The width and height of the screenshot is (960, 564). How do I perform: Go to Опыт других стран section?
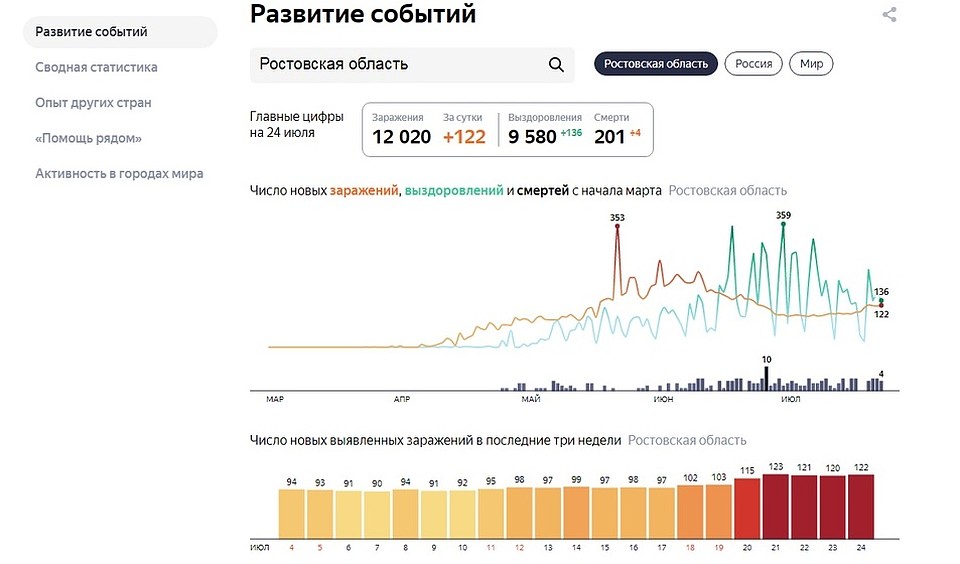point(93,103)
